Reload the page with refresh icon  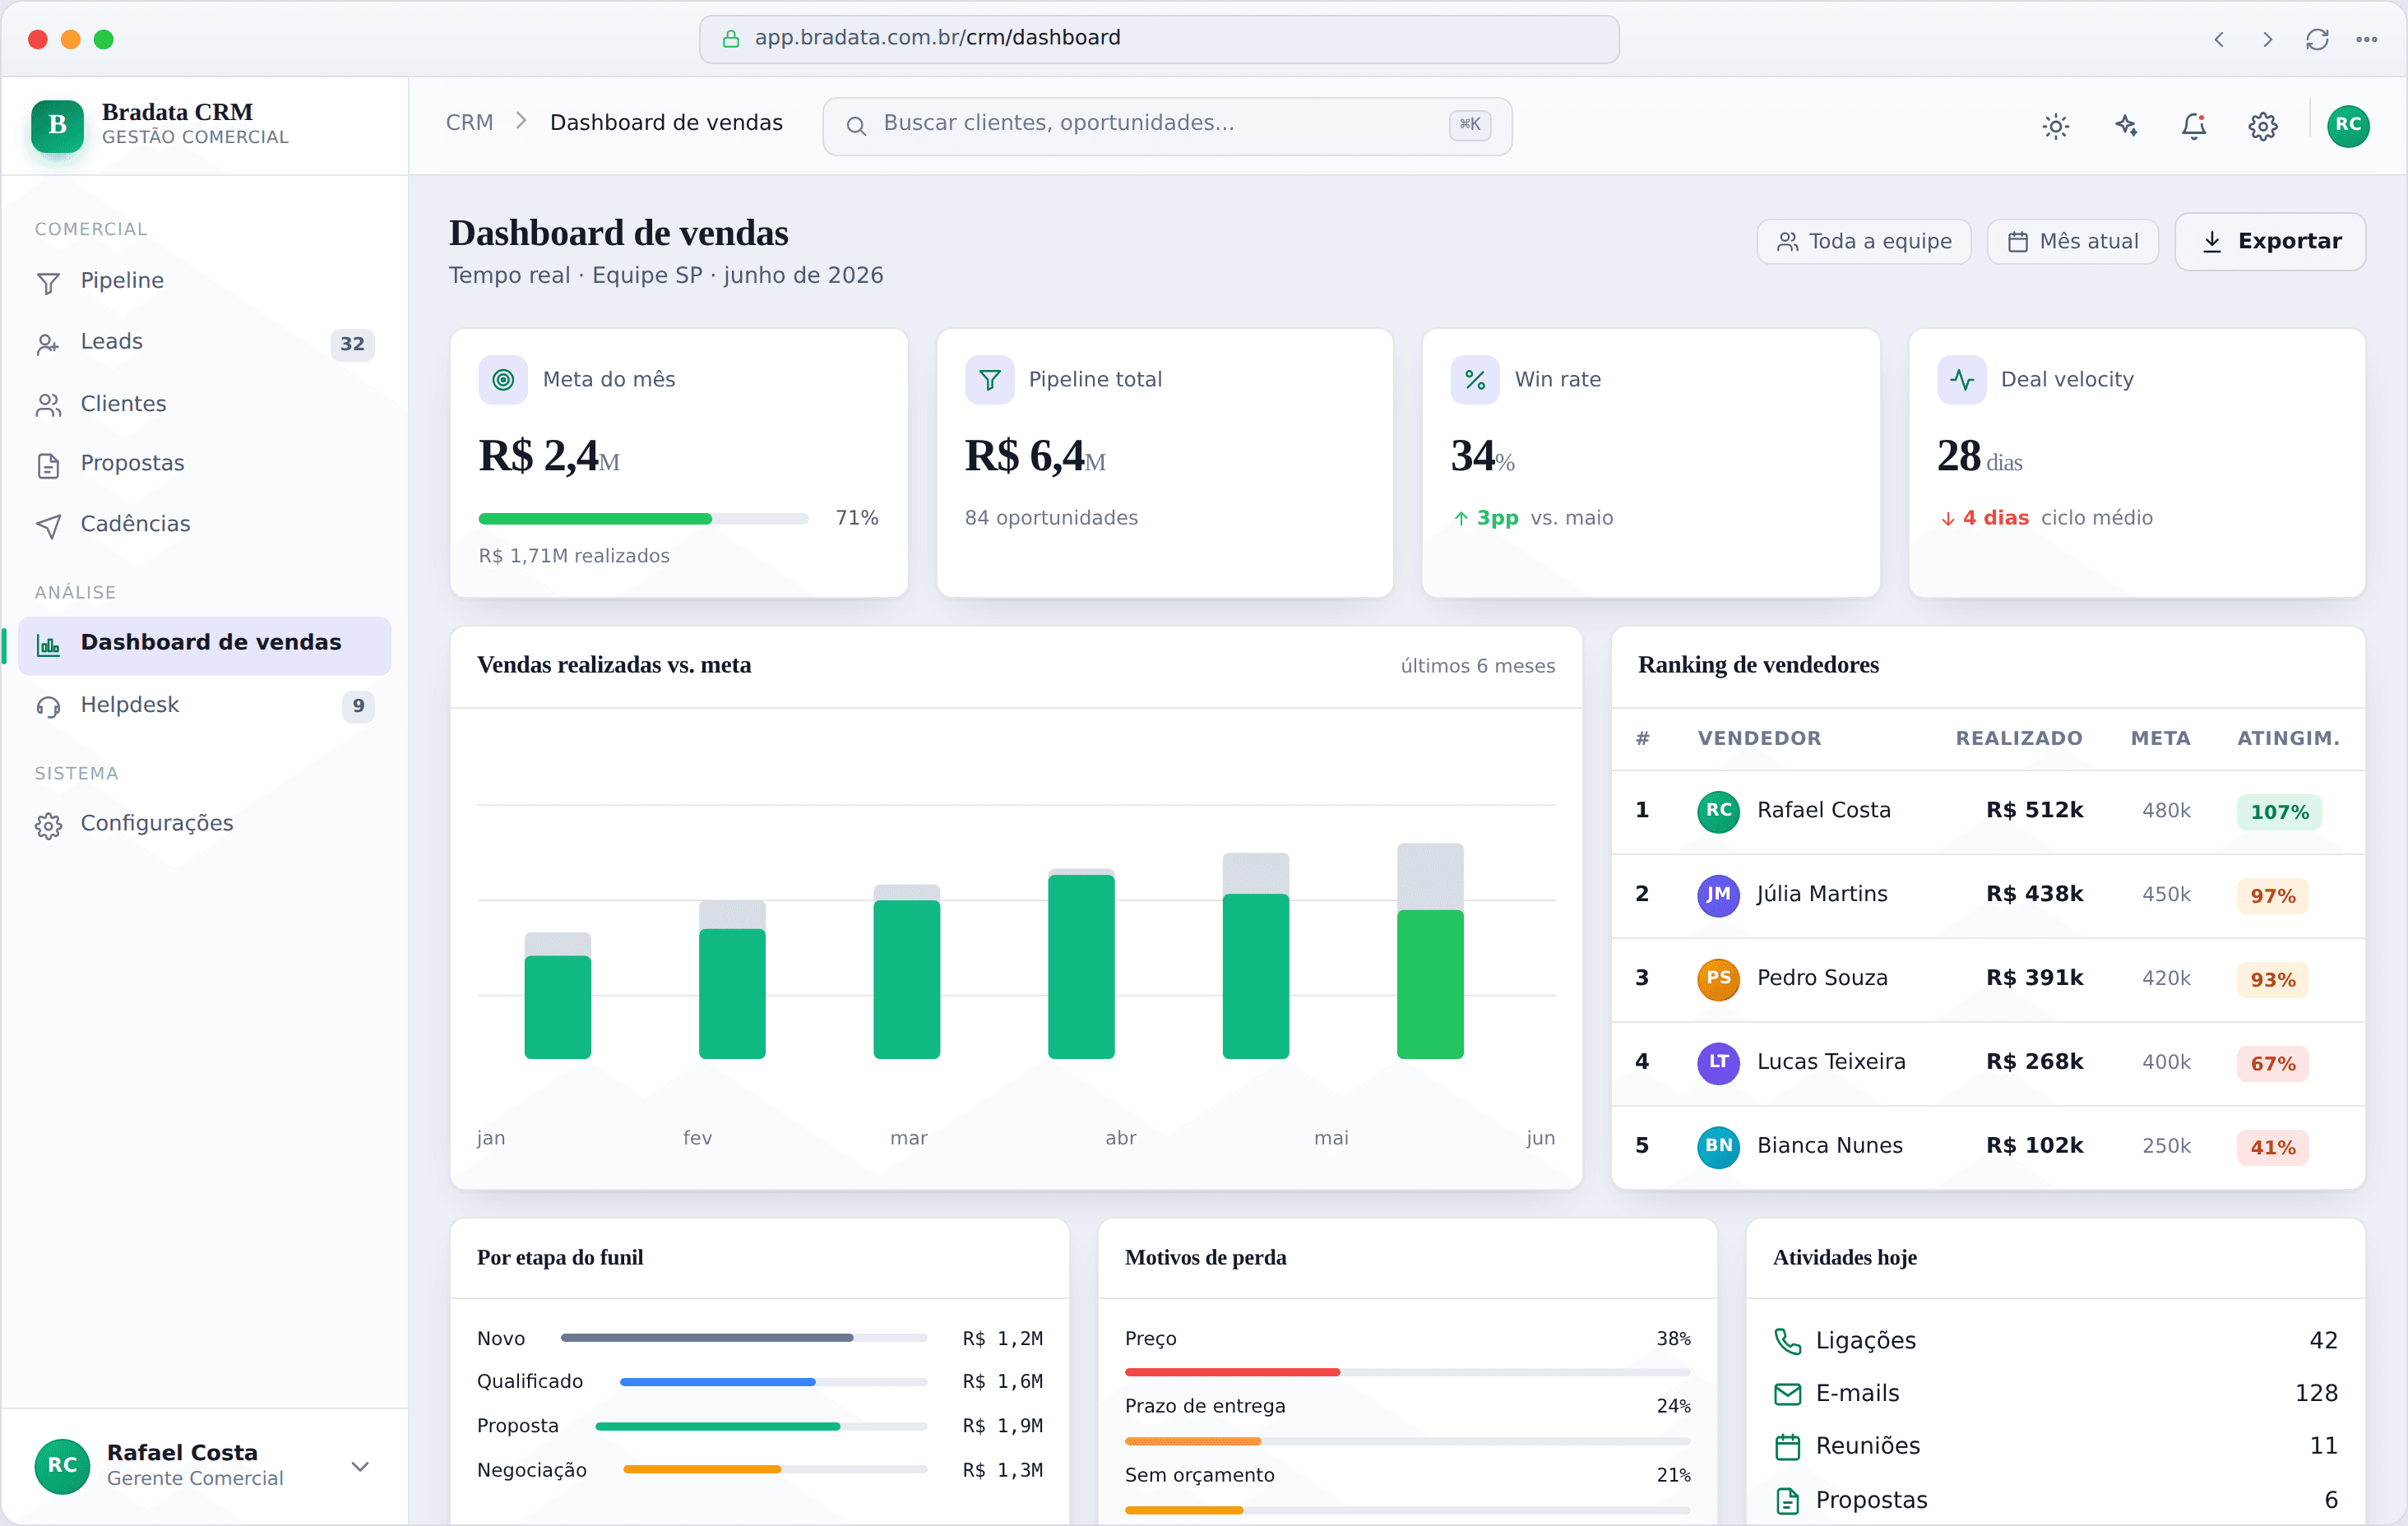2317,39
